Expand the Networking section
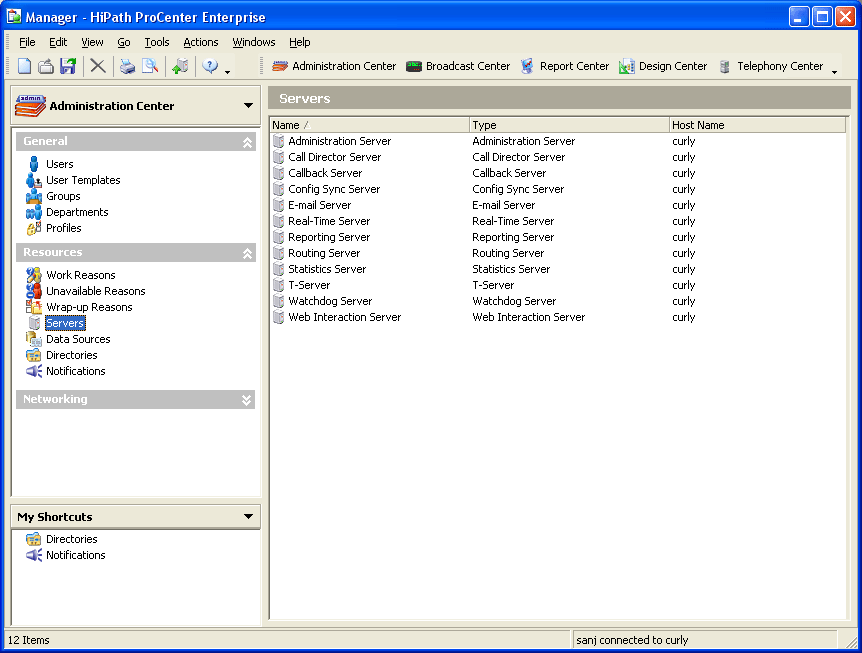Screen dimensions: 862x653 (247, 400)
